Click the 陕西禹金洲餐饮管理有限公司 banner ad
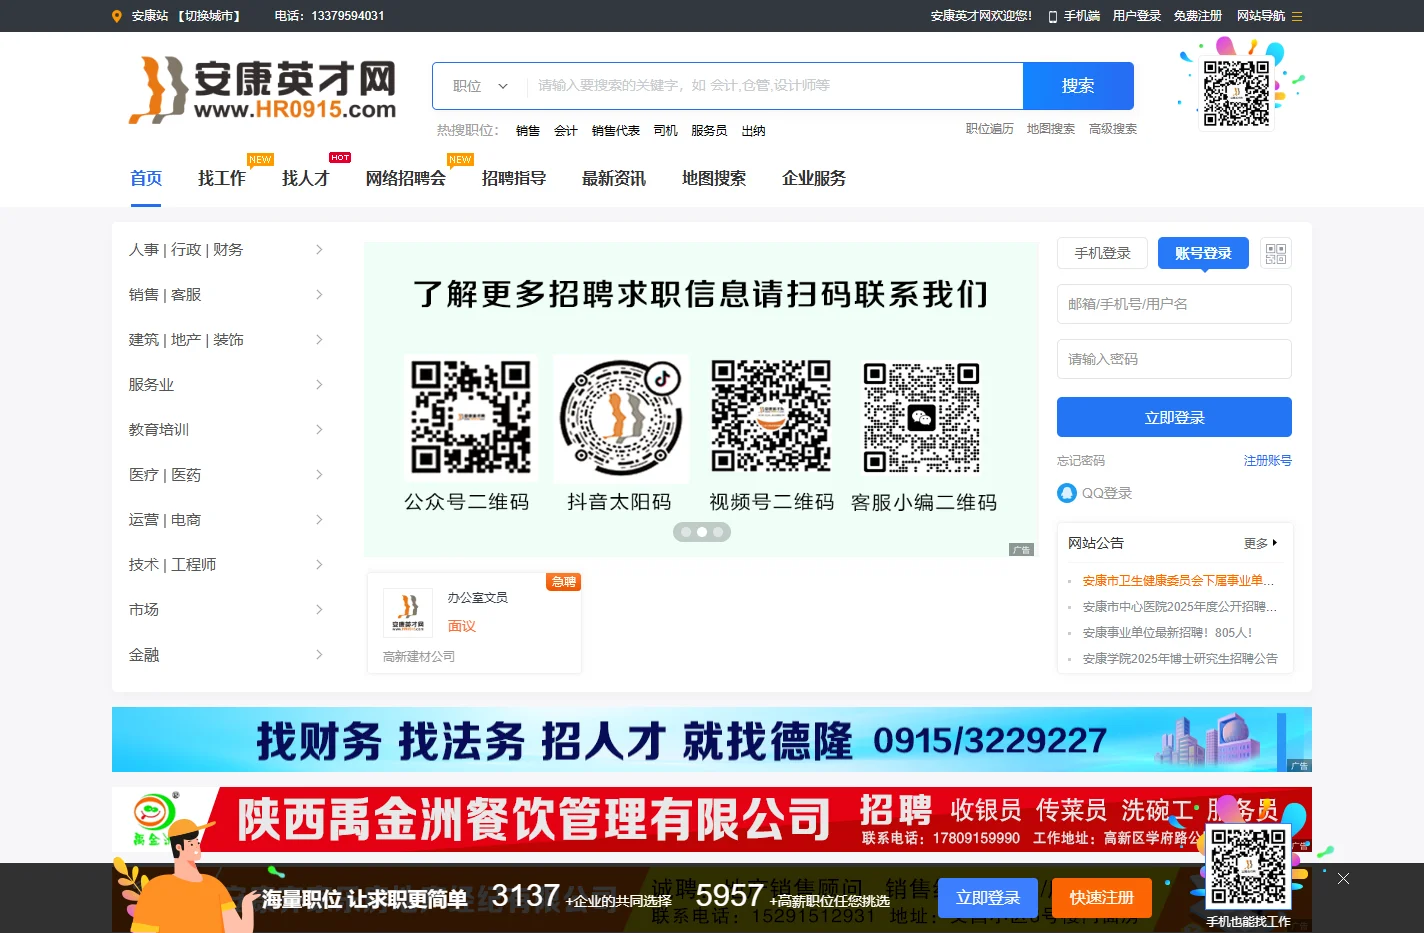Viewport: 1424px width, 933px height. pos(712,819)
